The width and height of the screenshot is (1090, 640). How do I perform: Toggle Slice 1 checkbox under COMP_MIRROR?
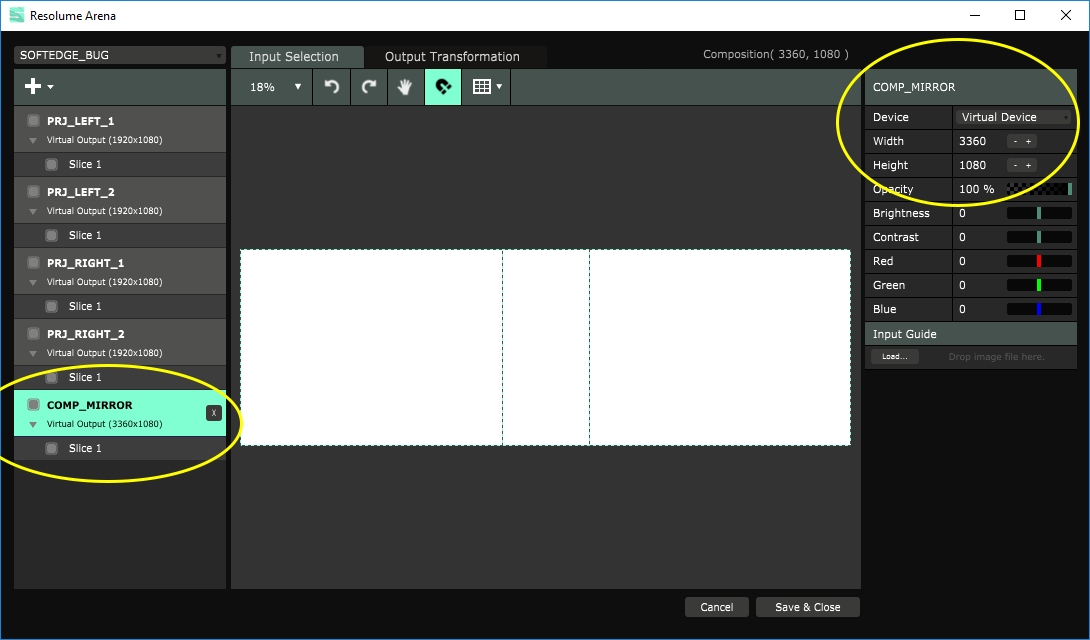(x=52, y=449)
